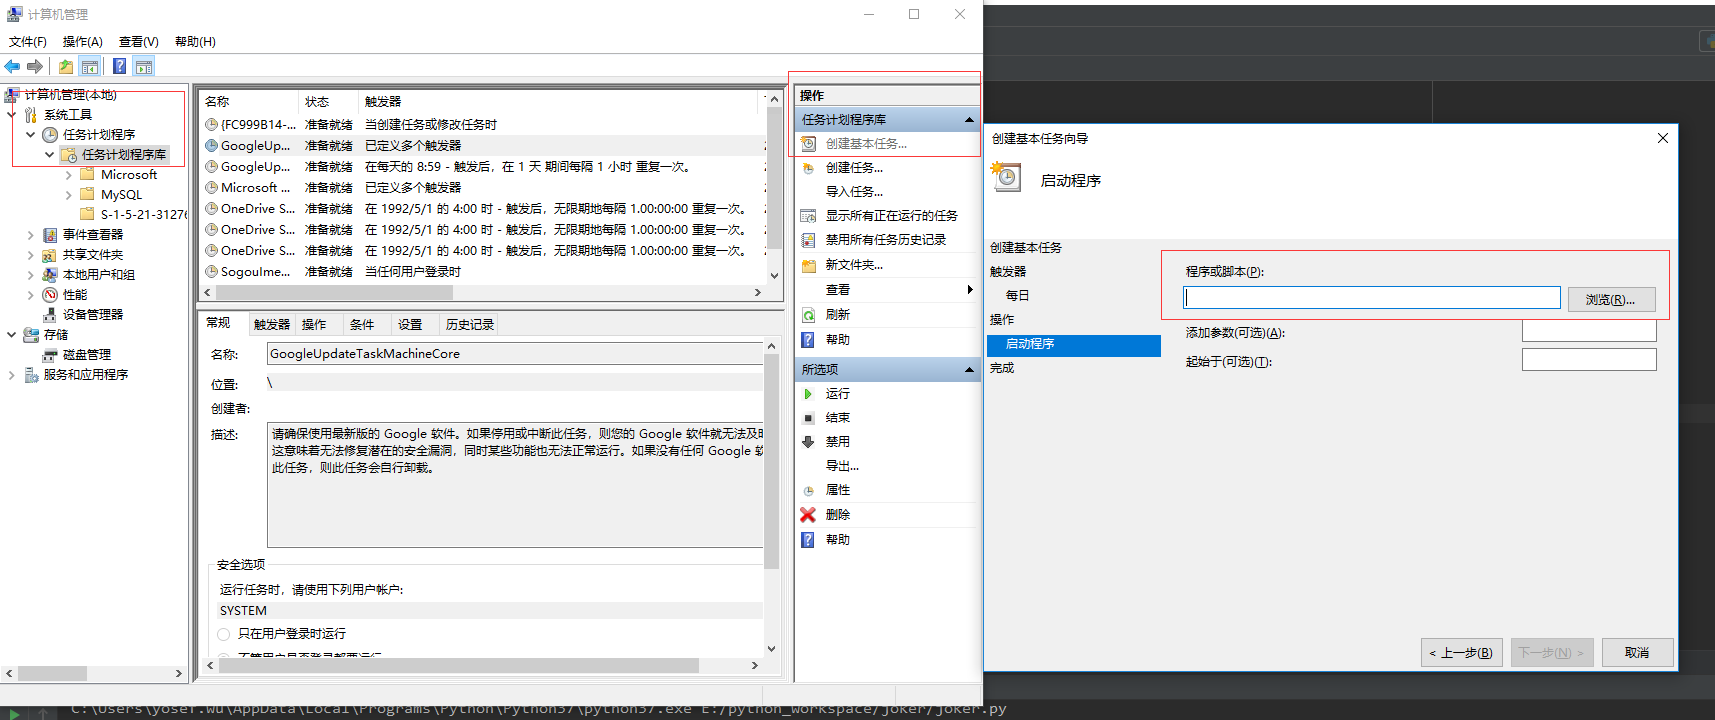Click the back arrow toolbar icon
This screenshot has width=1715, height=720.
(x=12, y=67)
